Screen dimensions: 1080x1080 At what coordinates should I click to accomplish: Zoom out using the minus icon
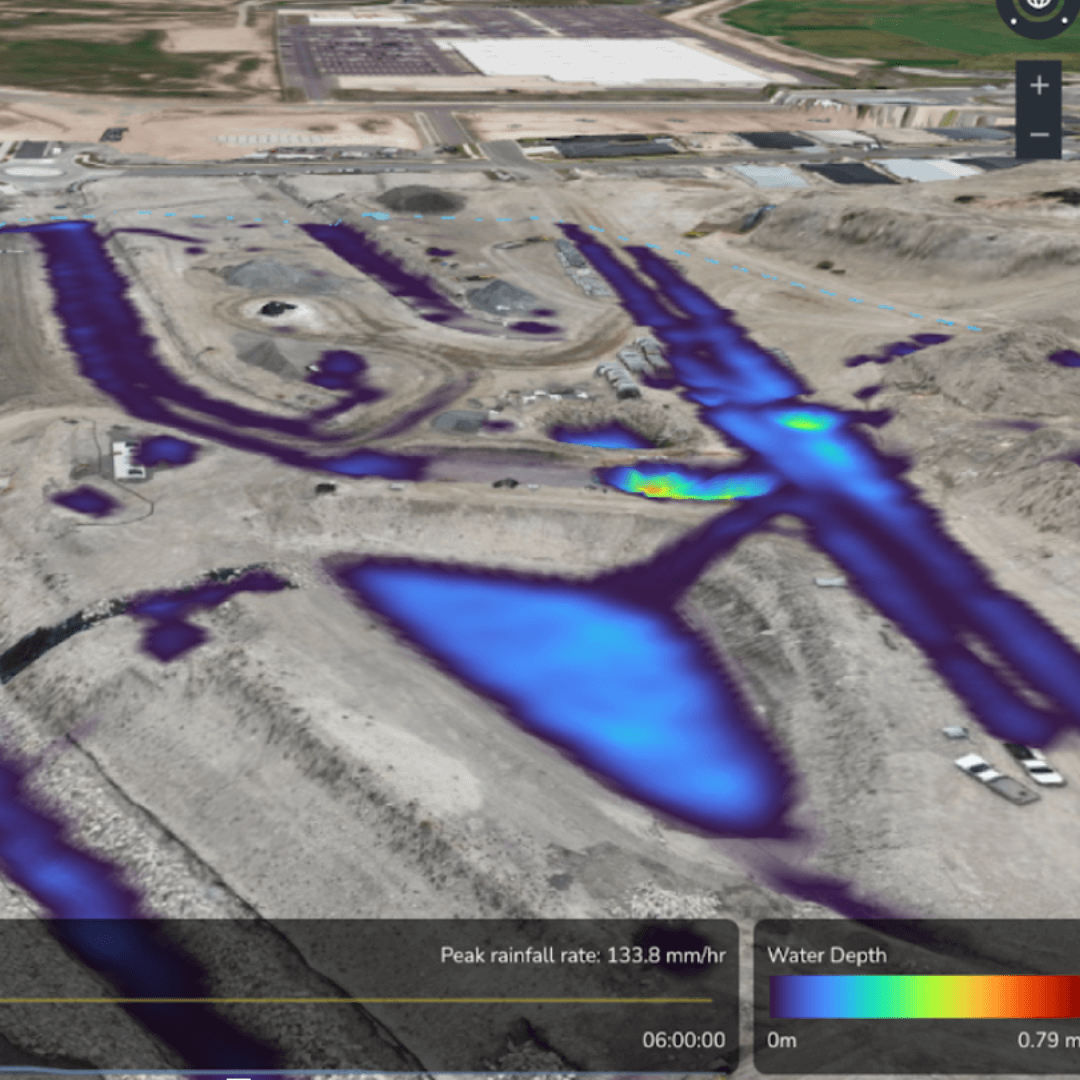click(x=1040, y=134)
